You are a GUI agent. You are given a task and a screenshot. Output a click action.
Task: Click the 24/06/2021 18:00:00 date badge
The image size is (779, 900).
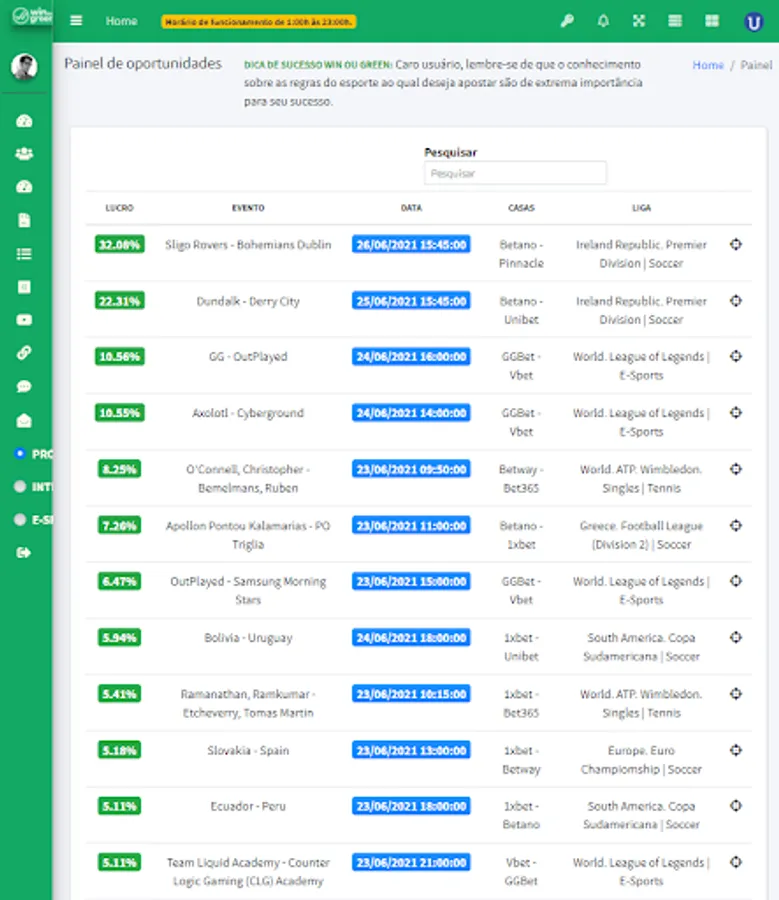click(x=411, y=637)
